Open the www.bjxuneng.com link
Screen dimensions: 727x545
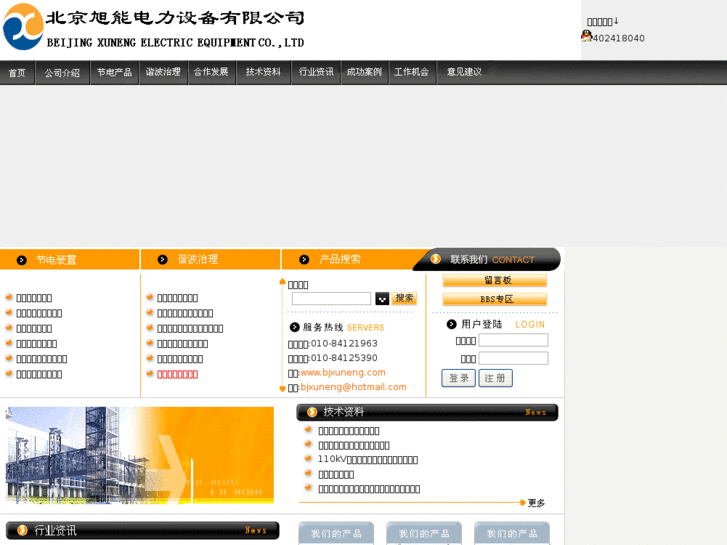coord(343,372)
